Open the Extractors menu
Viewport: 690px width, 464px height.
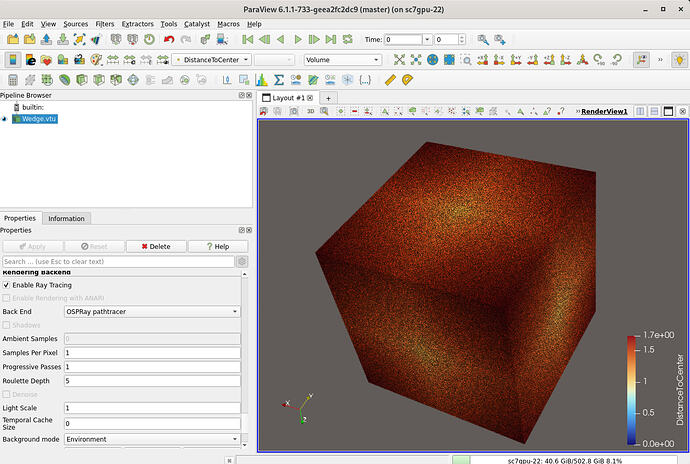(138, 24)
